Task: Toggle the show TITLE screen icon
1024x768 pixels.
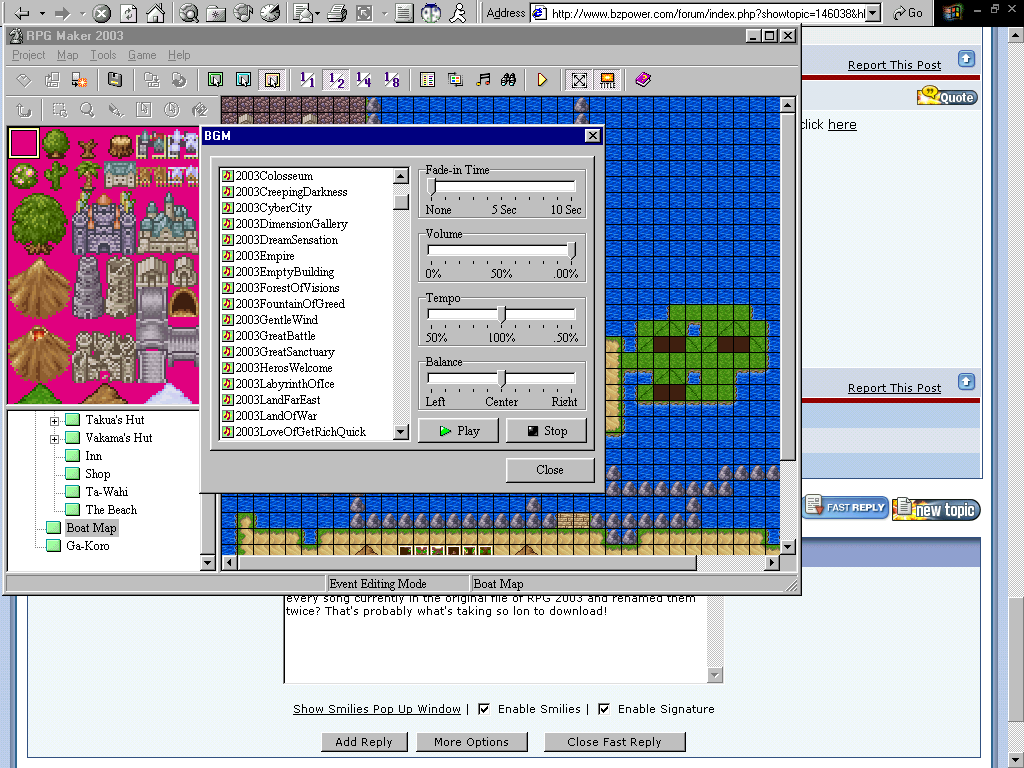Action: 607,80
